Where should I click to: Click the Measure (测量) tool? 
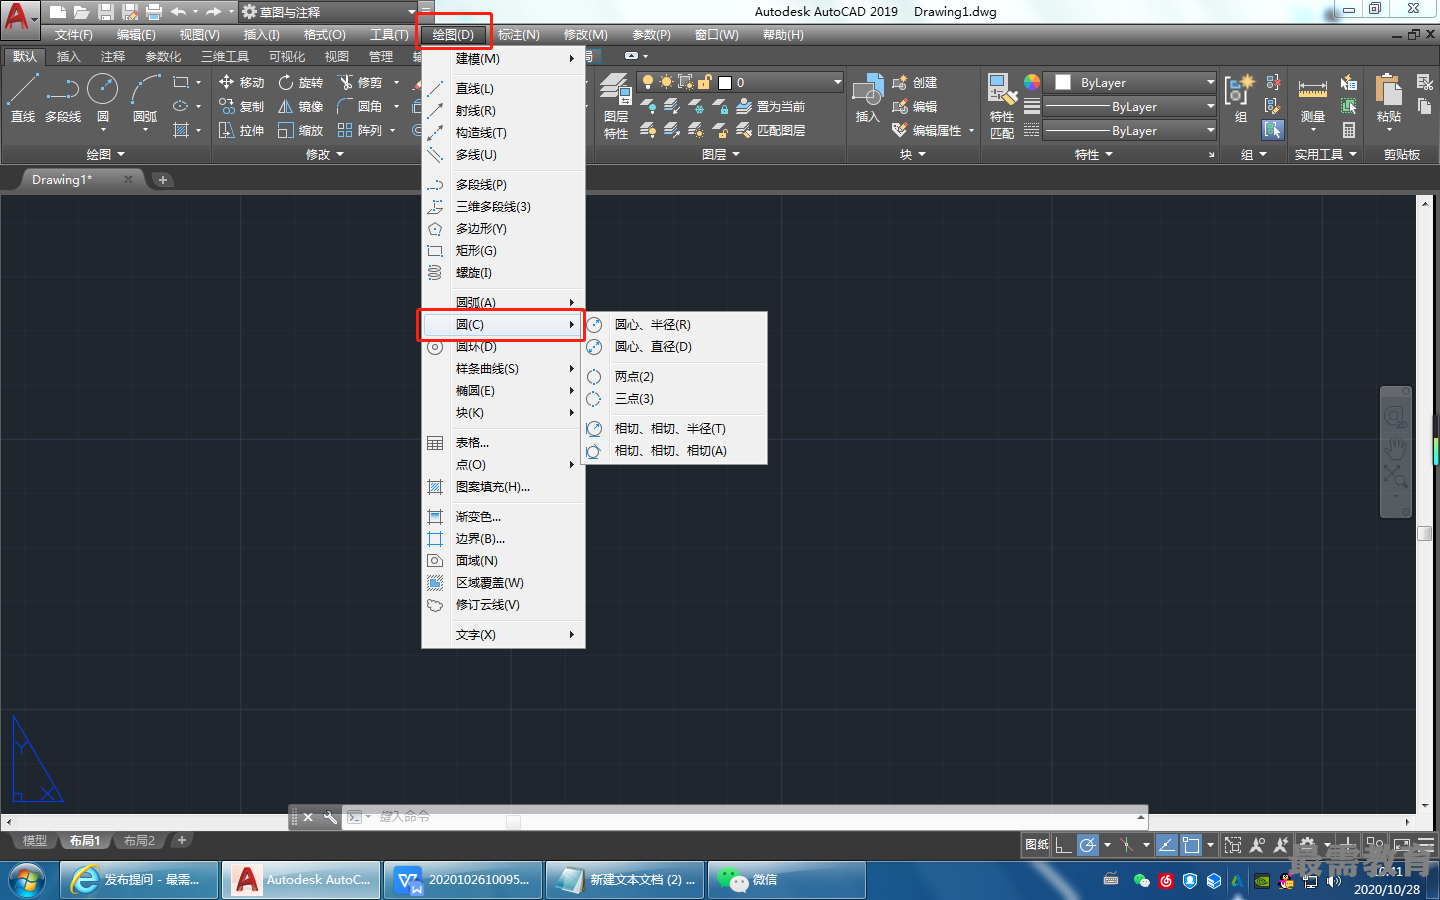1313,100
